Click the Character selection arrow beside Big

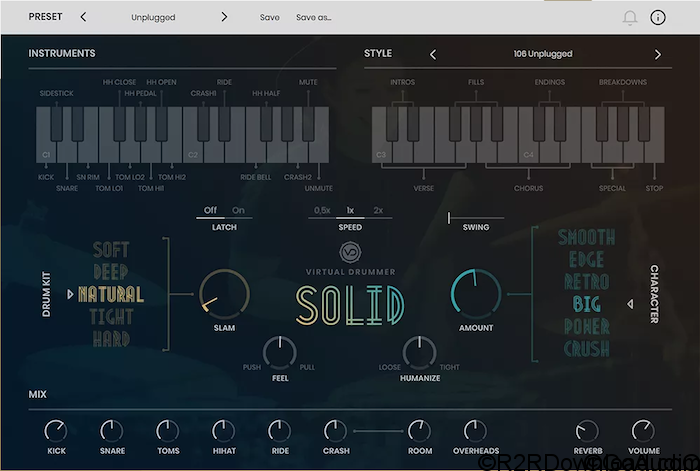point(630,304)
